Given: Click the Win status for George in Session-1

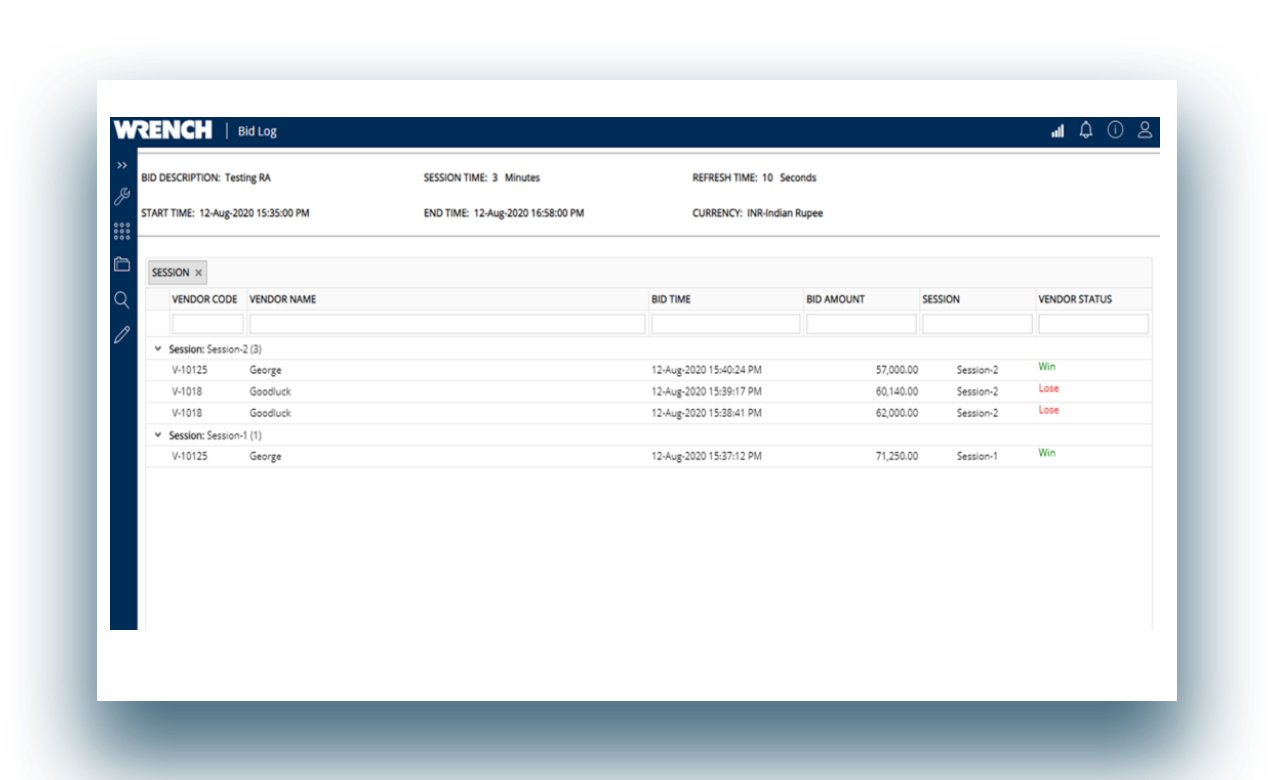Looking at the screenshot, I should pos(1047,452).
